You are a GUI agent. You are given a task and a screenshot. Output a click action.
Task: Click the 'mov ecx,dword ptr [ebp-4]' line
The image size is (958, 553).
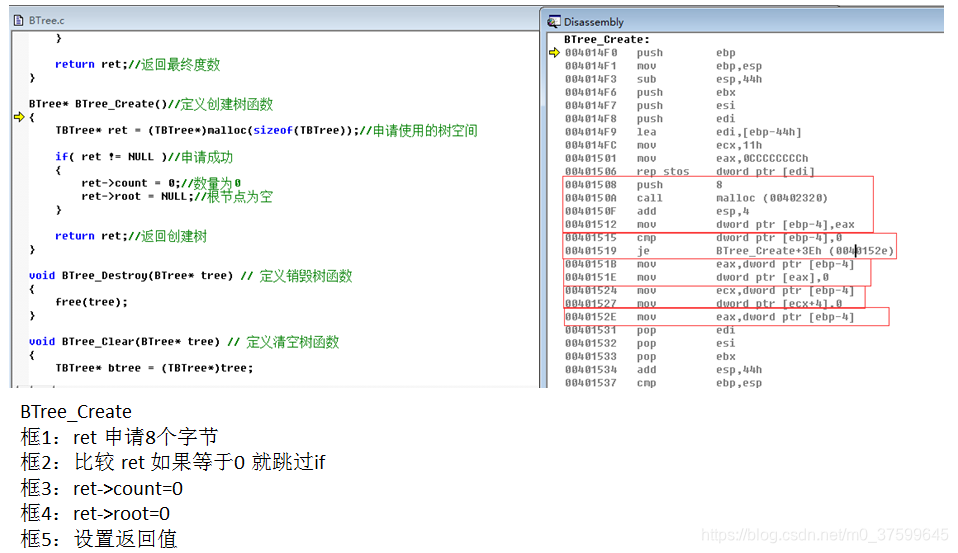pos(709,291)
